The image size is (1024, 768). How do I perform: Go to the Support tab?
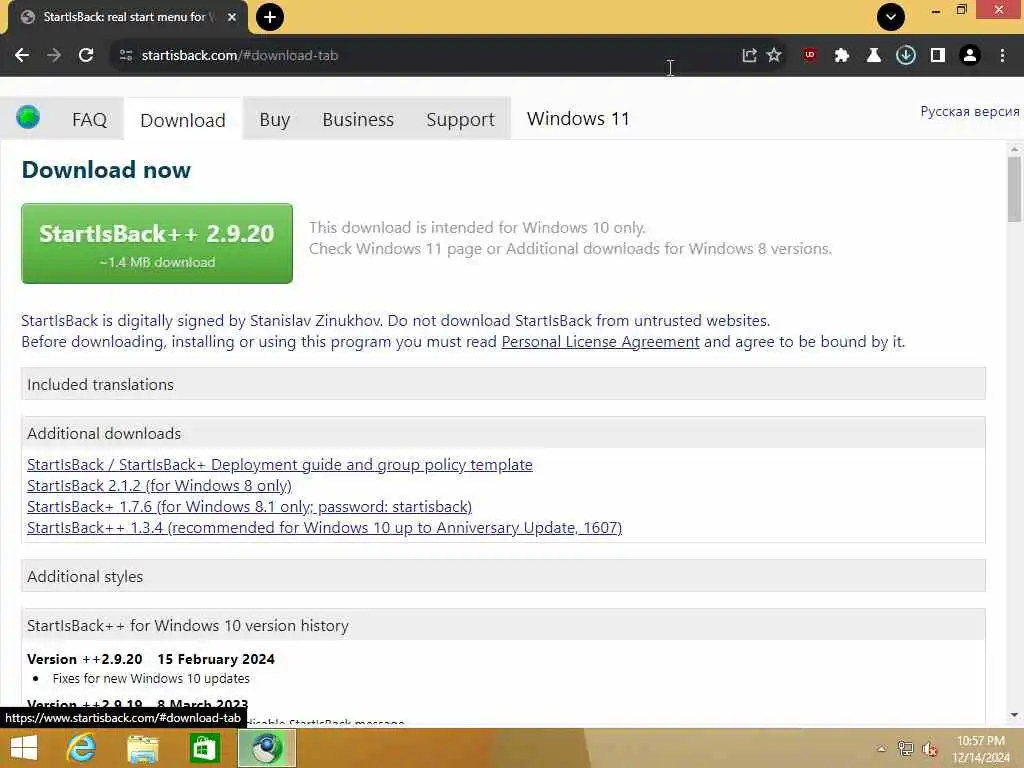pos(460,120)
